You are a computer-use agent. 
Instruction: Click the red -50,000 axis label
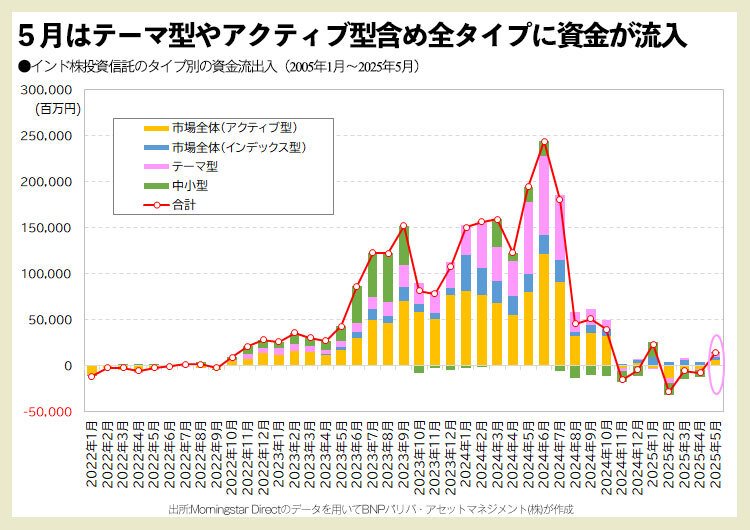(46, 412)
